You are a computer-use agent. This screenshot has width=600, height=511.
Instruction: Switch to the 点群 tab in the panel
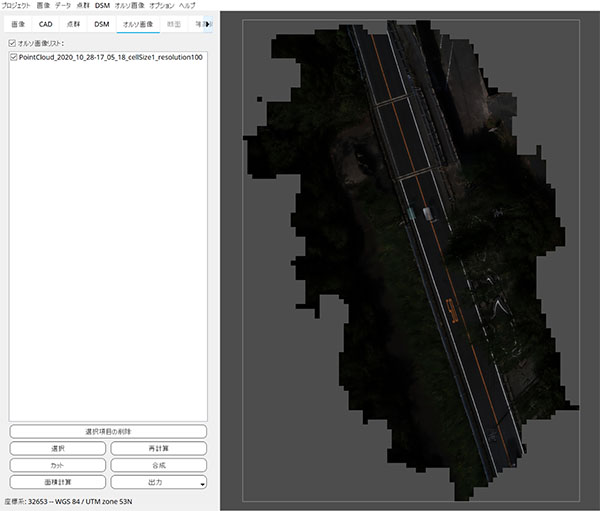pyautogui.click(x=74, y=23)
